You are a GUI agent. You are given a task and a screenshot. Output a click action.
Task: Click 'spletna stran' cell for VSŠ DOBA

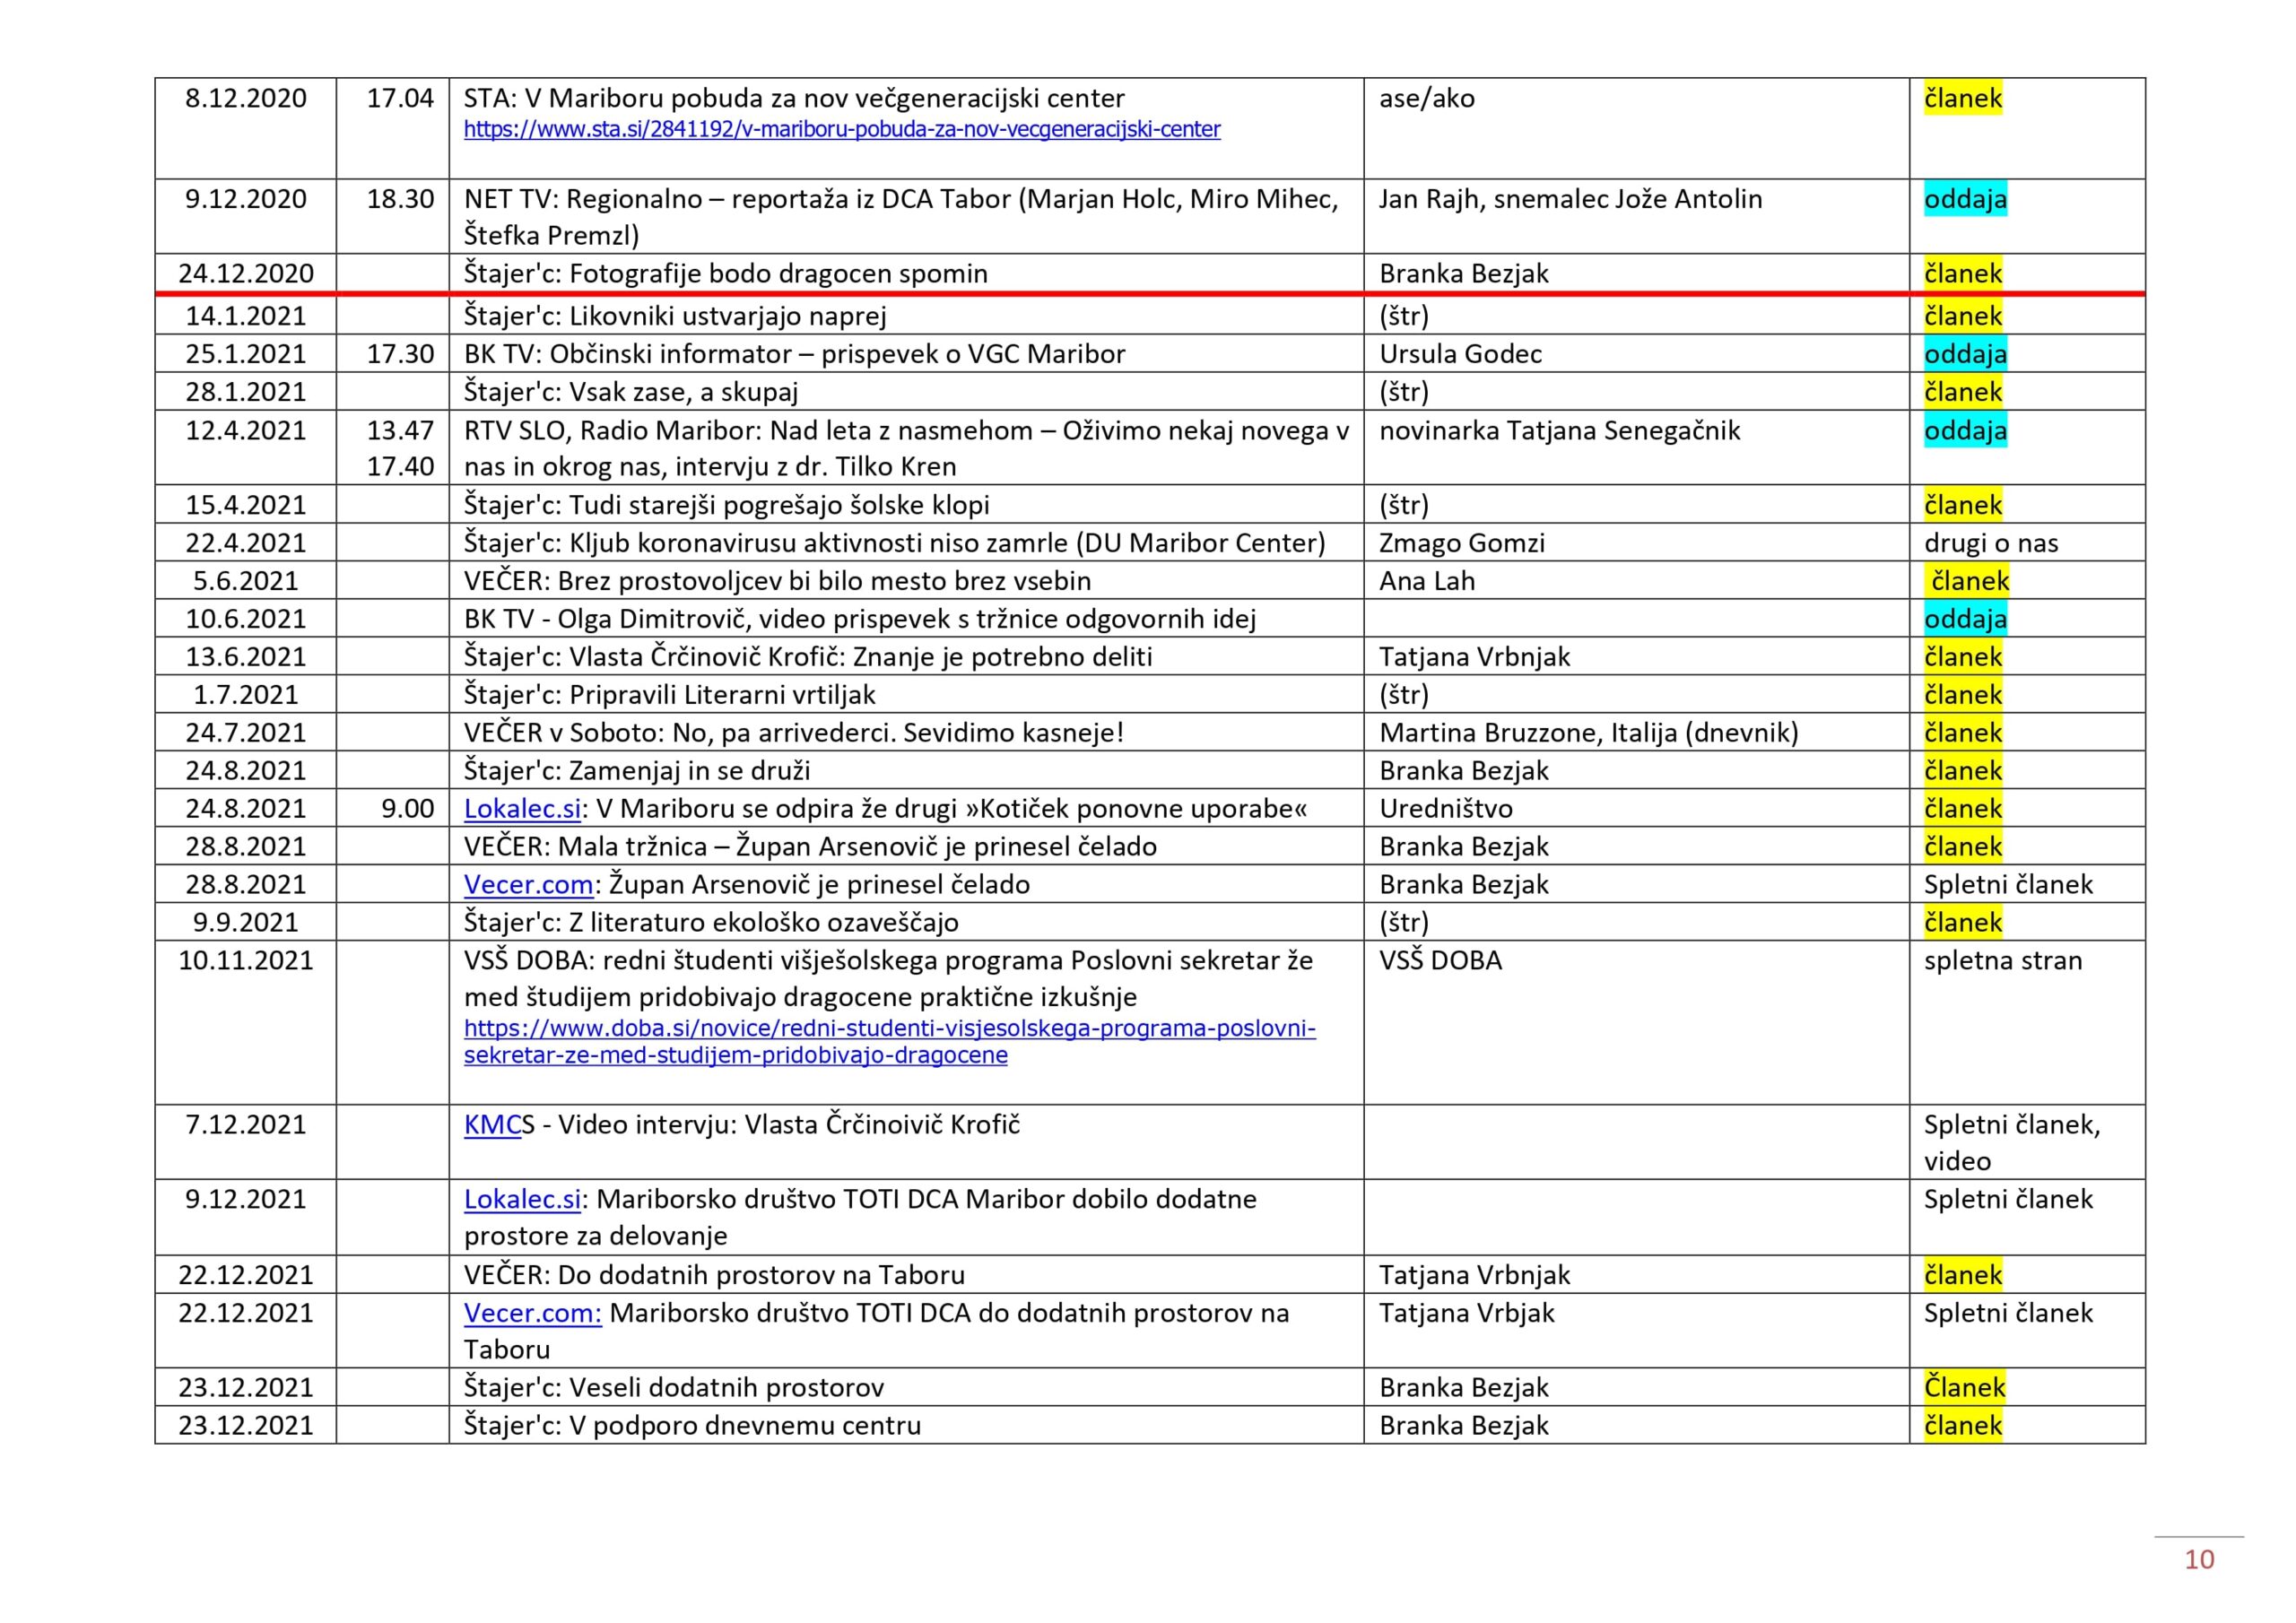point(2002,961)
